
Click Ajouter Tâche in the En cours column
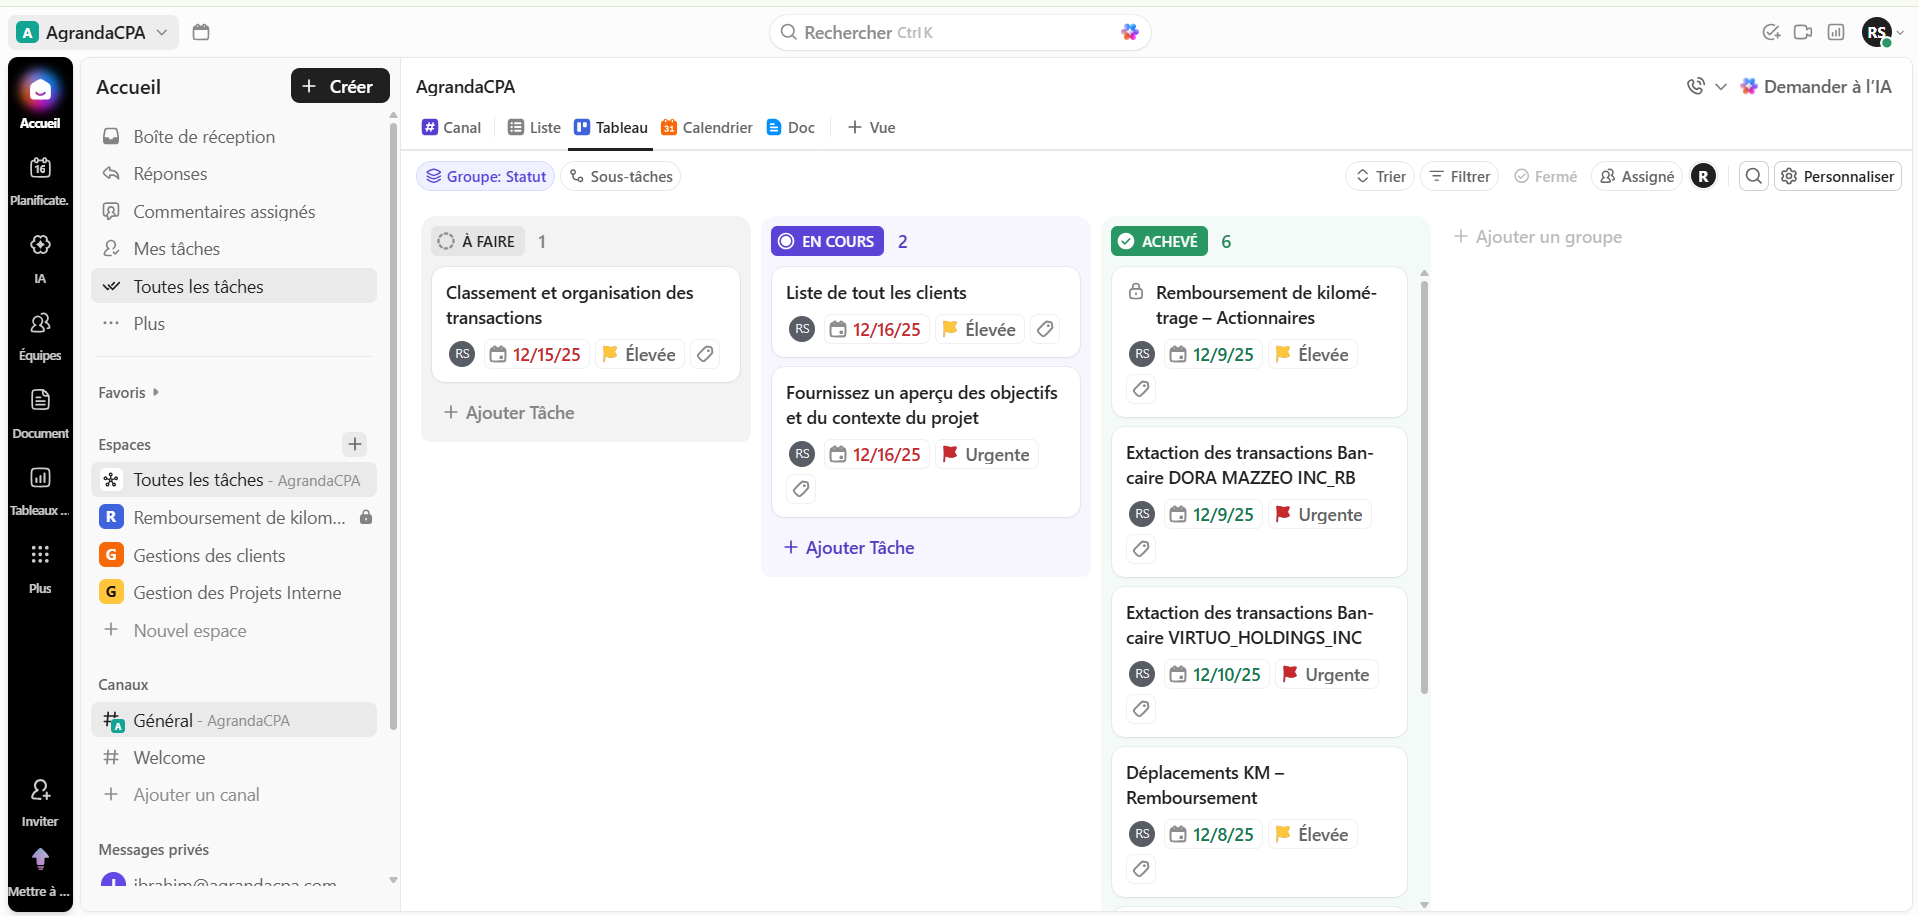coord(849,547)
